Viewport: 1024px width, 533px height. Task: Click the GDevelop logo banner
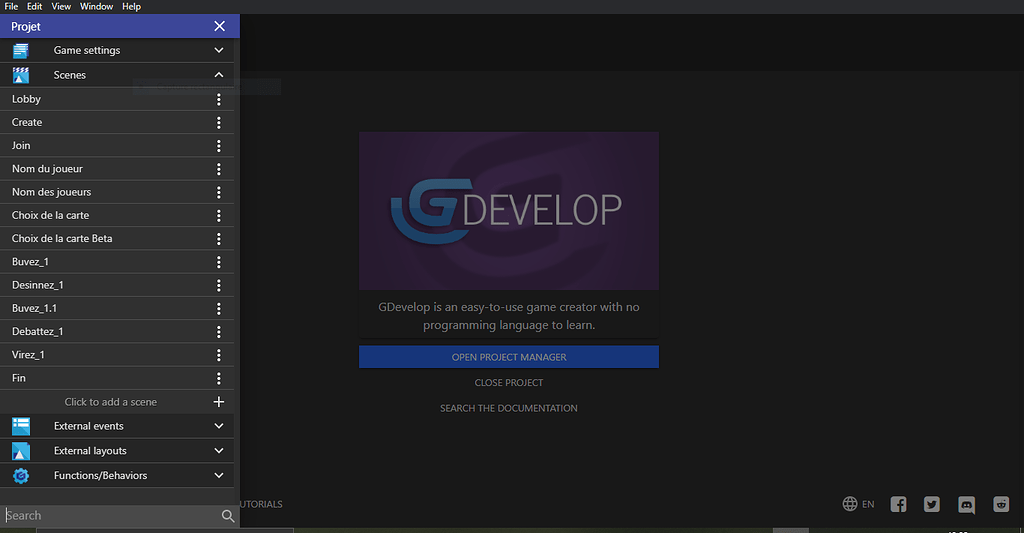[509, 211]
